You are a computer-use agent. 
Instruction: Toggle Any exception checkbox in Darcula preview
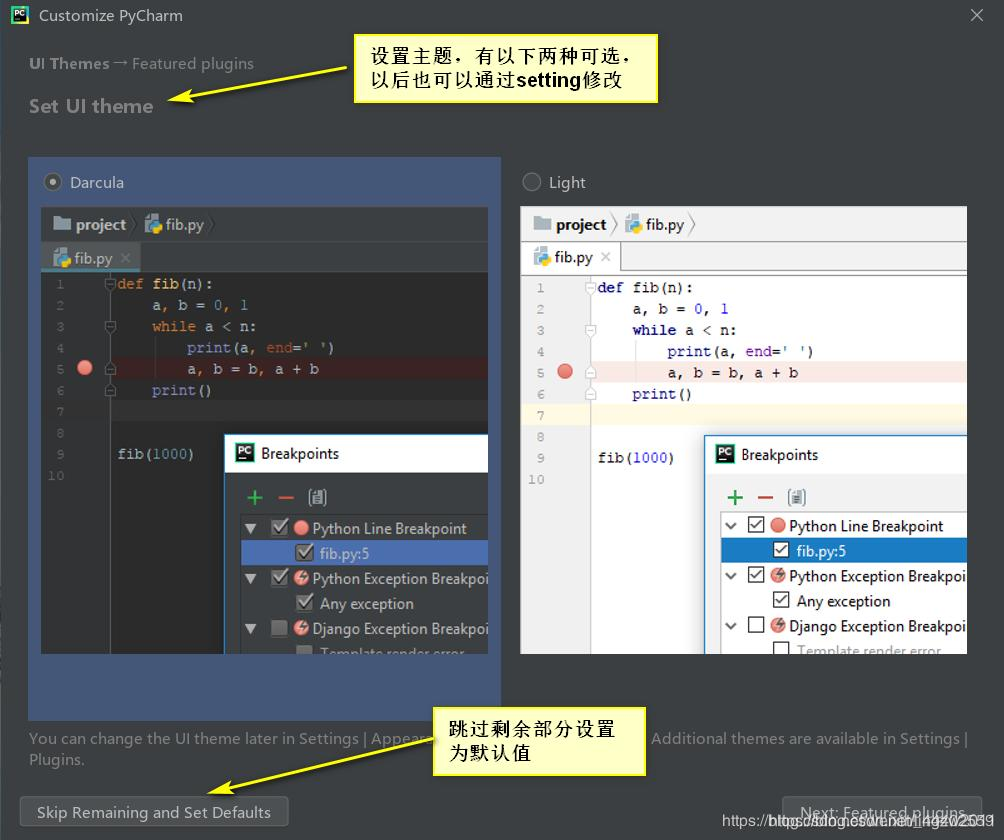[x=304, y=602]
